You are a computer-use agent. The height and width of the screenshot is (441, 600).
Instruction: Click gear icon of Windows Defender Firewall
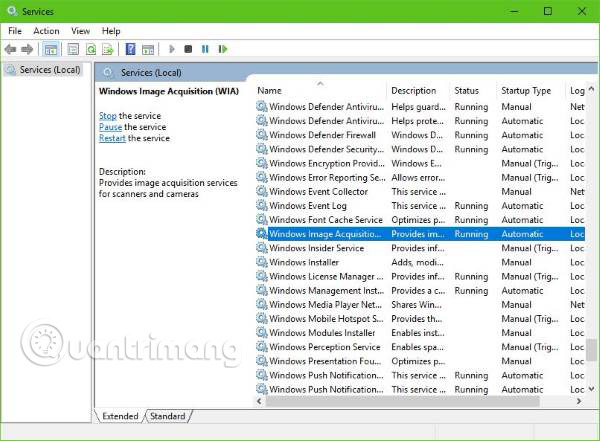[262, 135]
